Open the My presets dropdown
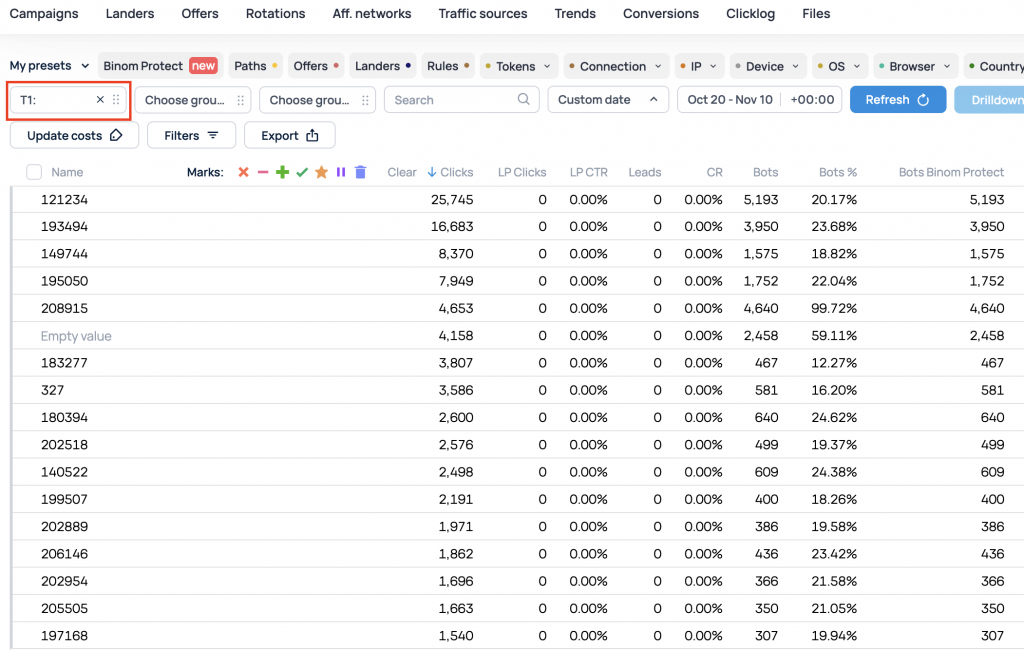The height and width of the screenshot is (650, 1024). click(x=49, y=66)
